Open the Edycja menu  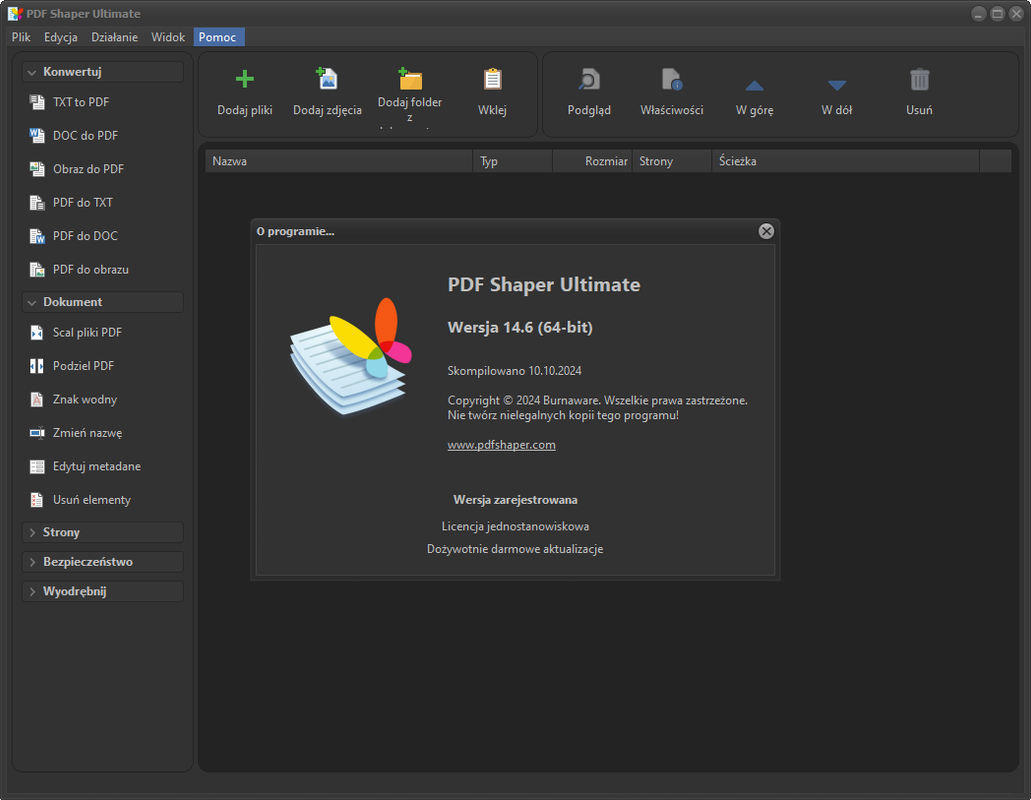pos(60,37)
